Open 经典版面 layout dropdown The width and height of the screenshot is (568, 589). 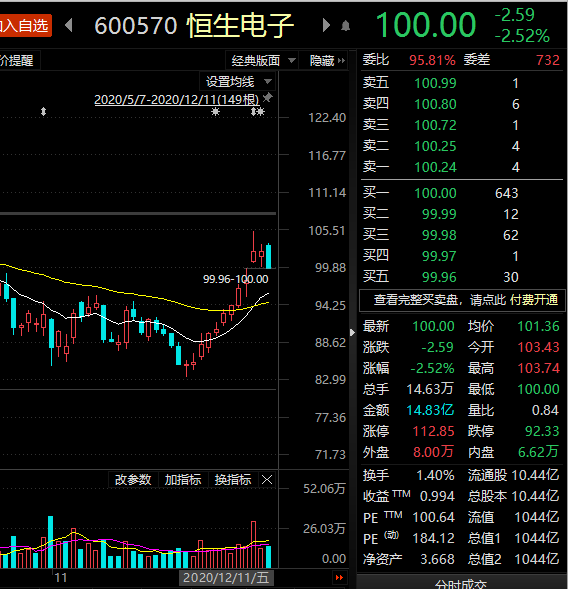coord(263,60)
